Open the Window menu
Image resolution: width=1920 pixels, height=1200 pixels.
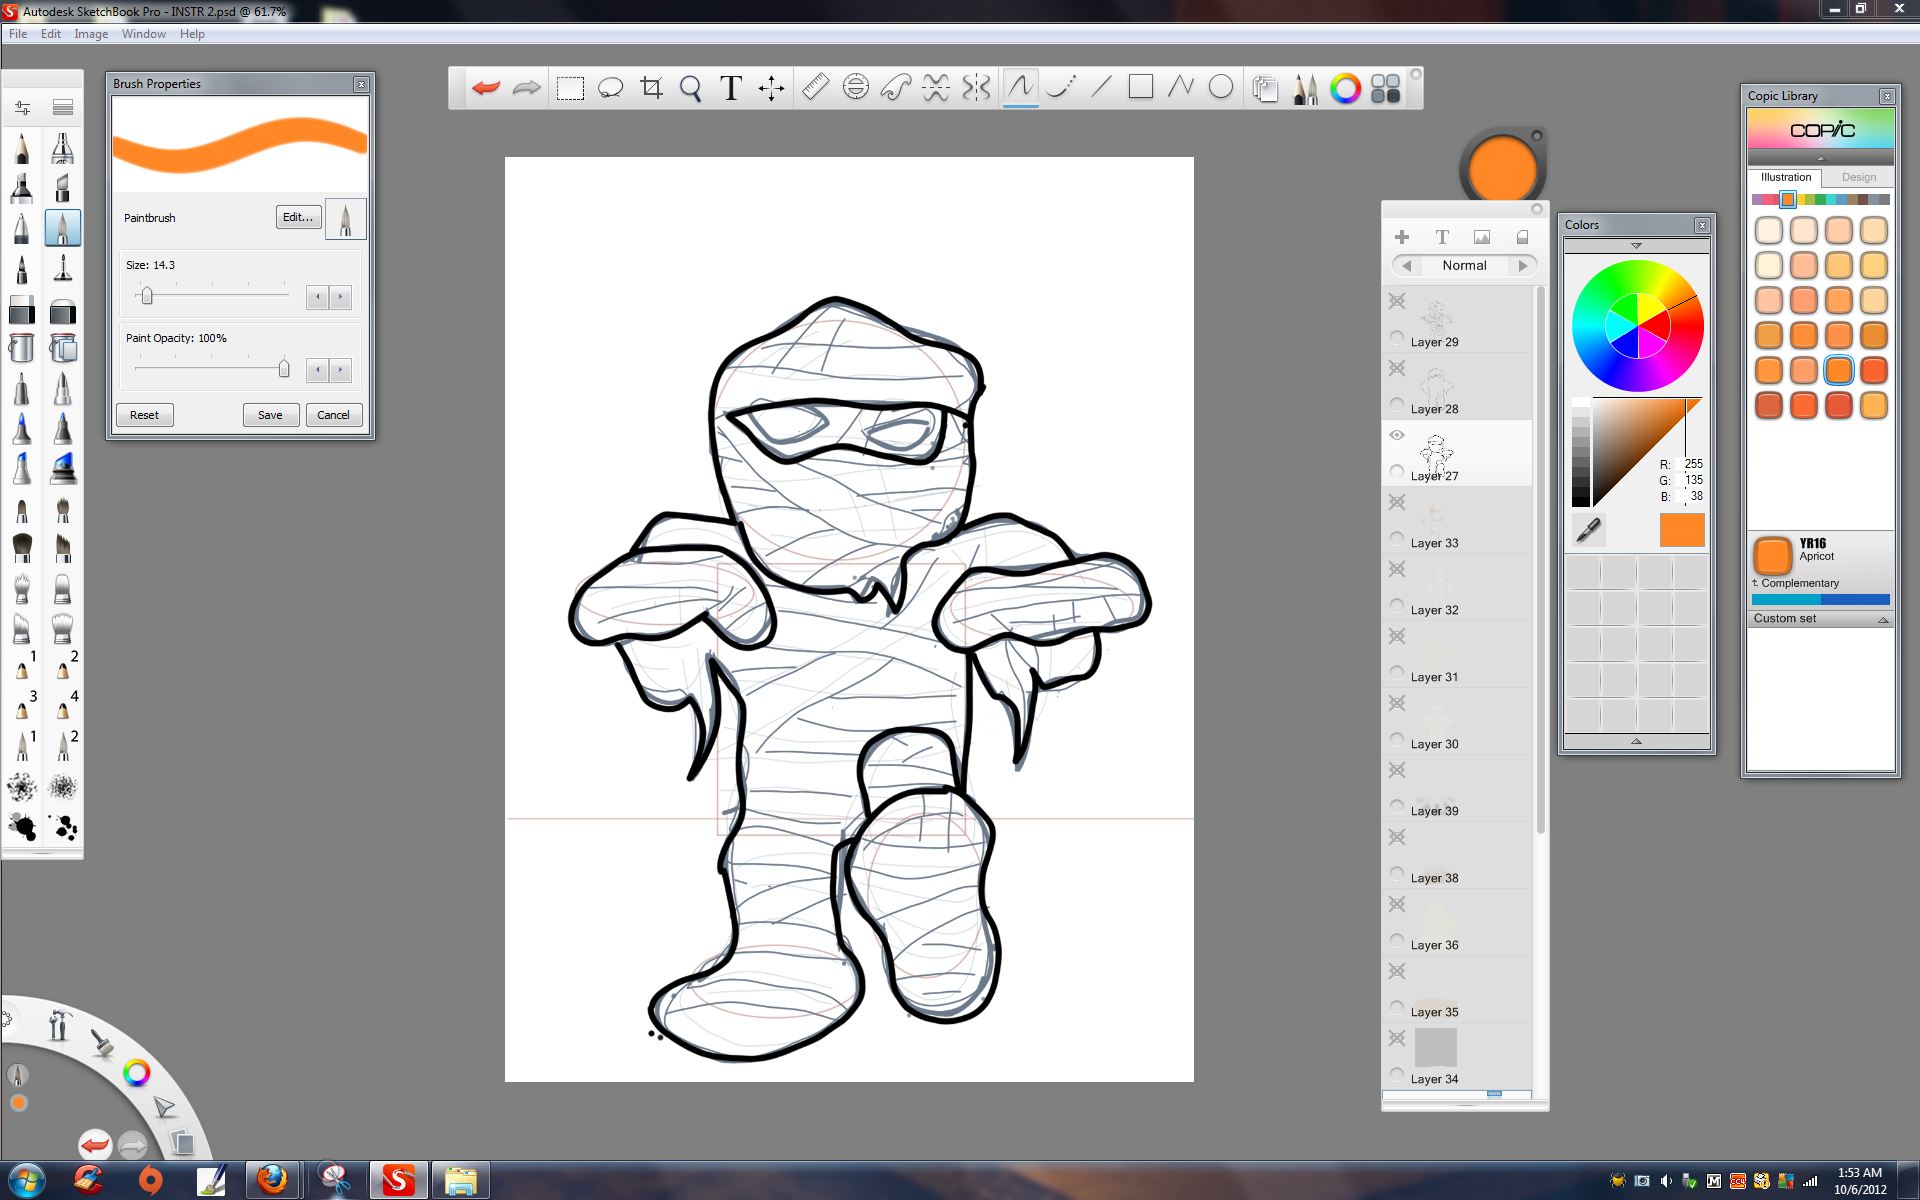tap(144, 34)
